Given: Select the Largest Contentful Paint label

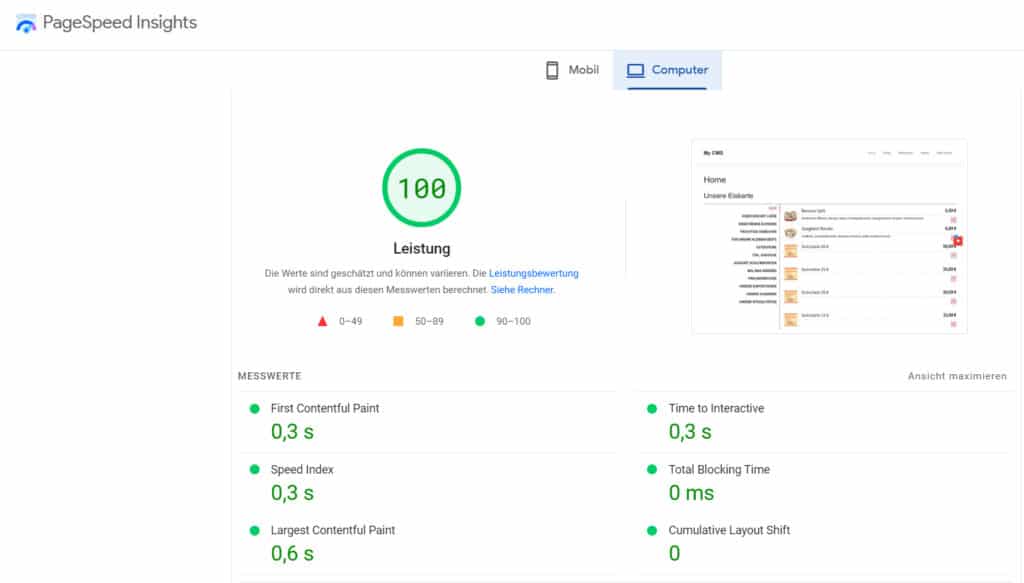Looking at the screenshot, I should click(332, 530).
